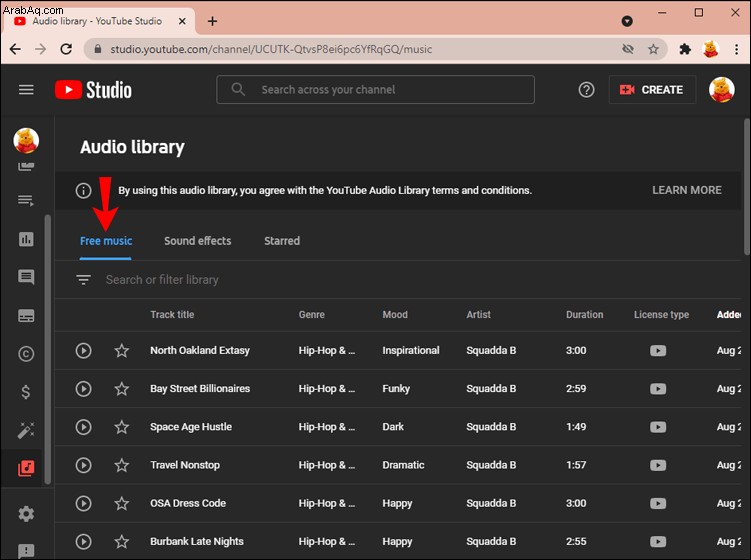Focus the Search or filter library field
The image size is (751, 560).
pyautogui.click(x=162, y=280)
